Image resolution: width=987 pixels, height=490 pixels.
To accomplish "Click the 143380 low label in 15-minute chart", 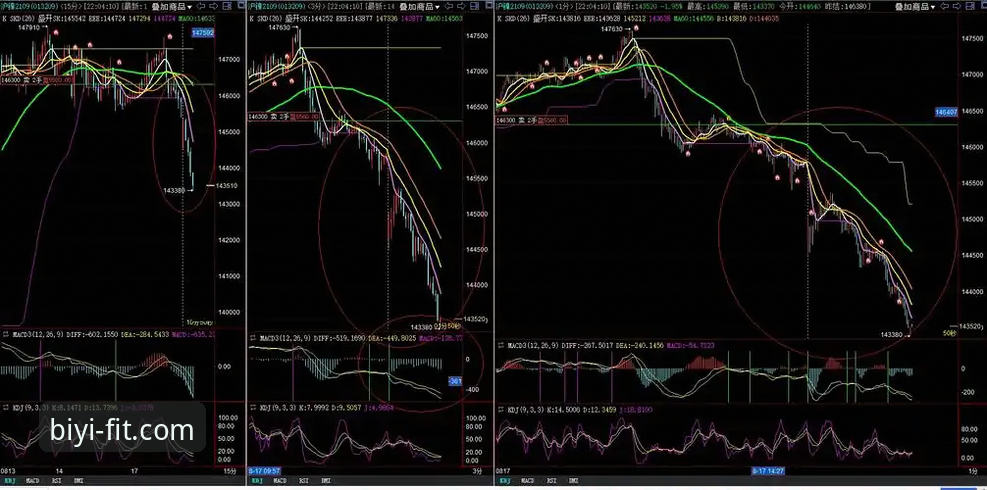I will (x=174, y=190).
